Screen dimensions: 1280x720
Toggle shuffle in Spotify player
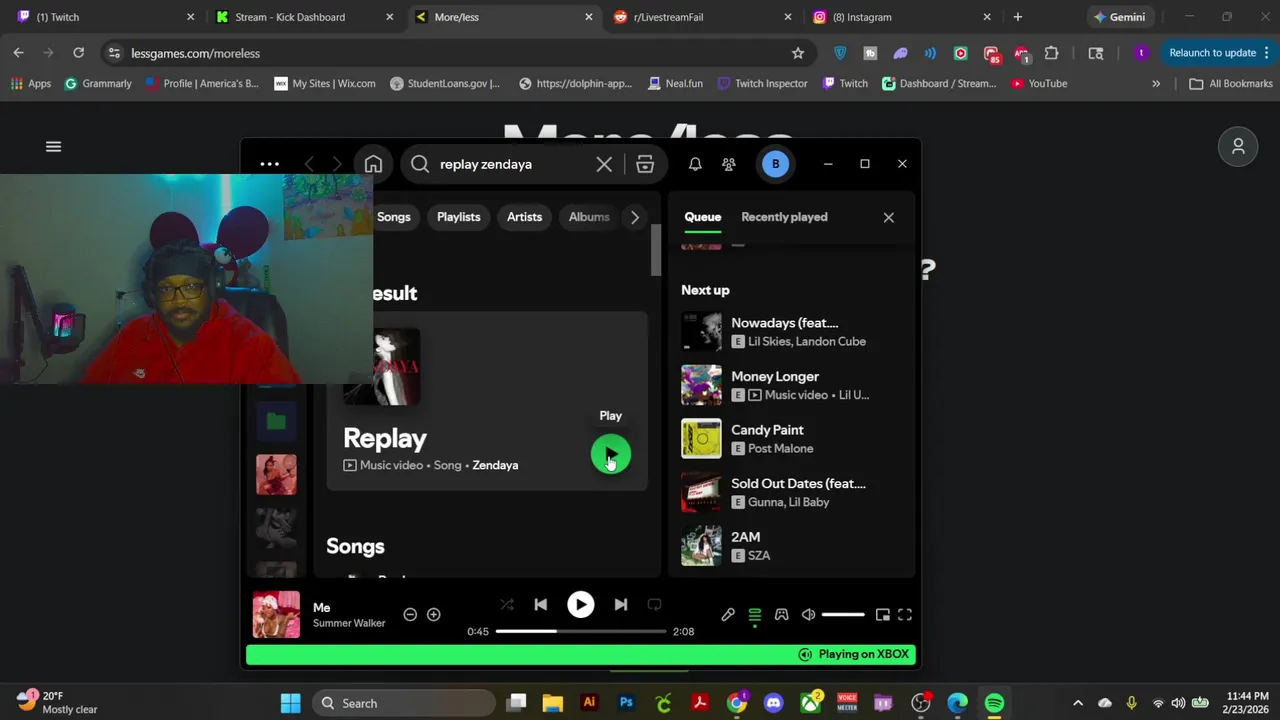click(507, 605)
